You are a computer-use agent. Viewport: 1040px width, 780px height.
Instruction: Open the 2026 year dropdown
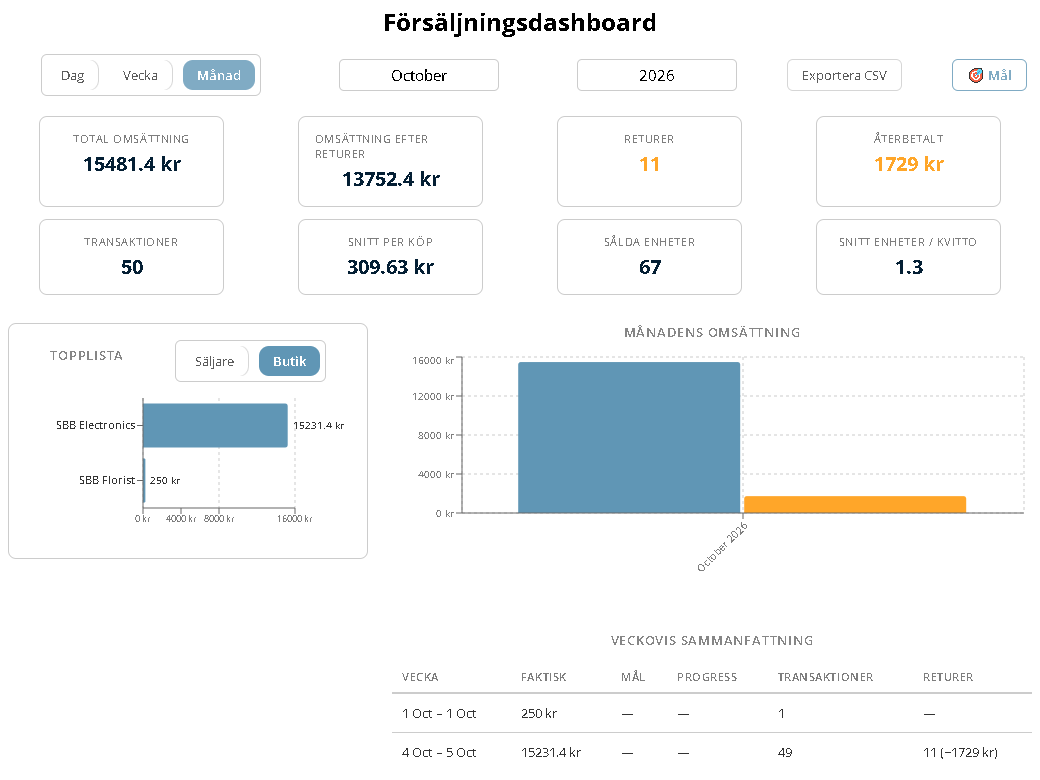[x=657, y=76]
